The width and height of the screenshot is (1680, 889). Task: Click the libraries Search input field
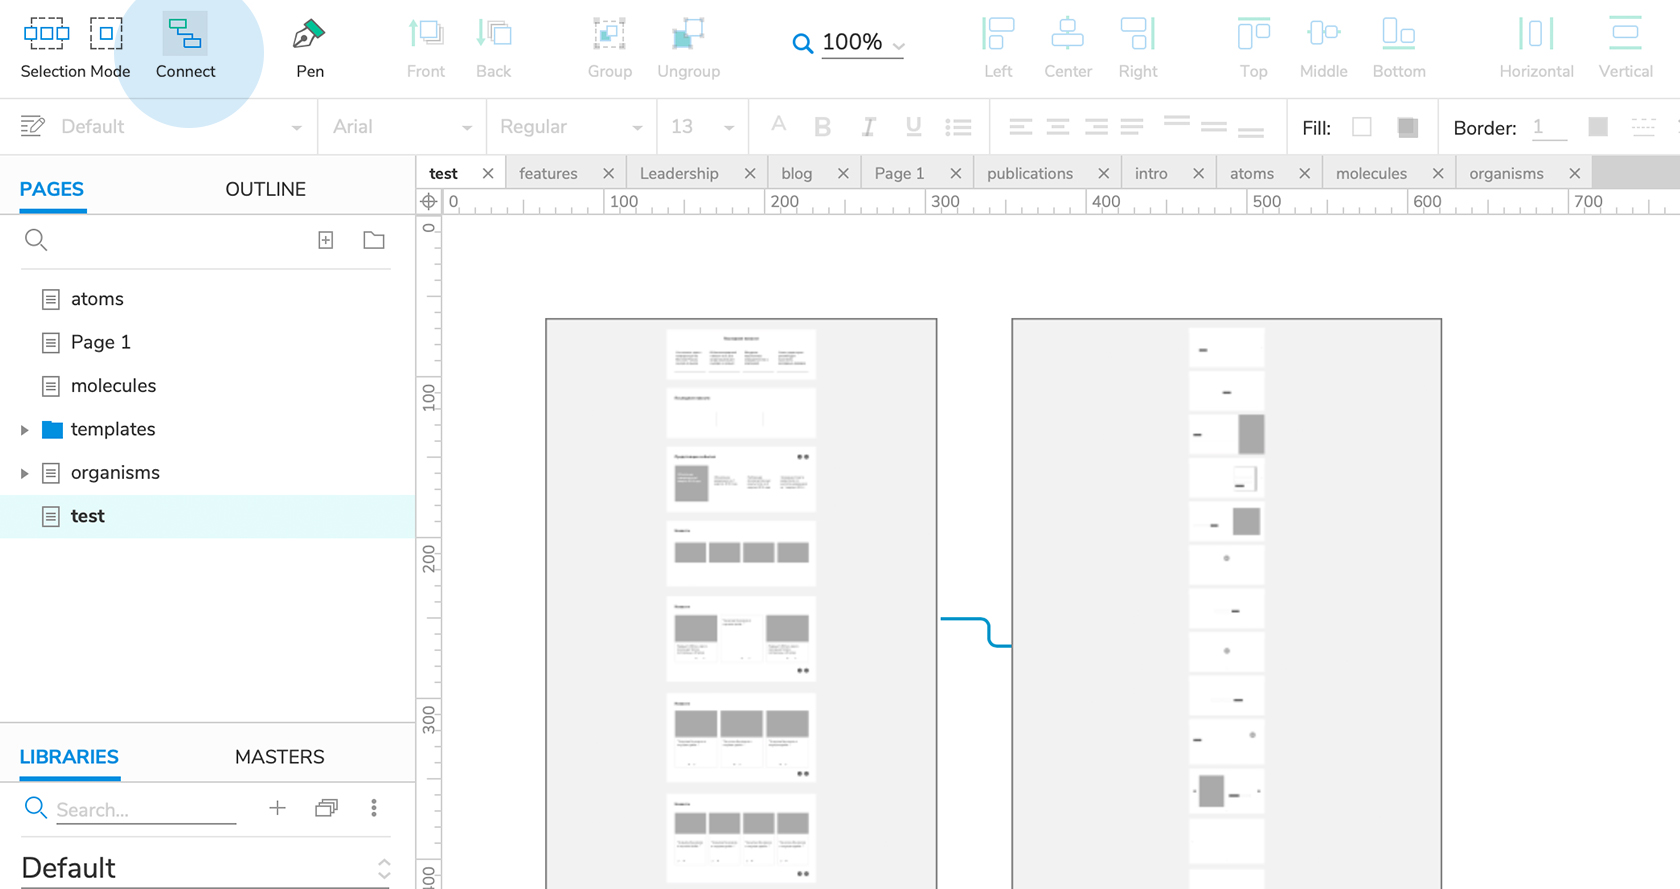tap(146, 809)
